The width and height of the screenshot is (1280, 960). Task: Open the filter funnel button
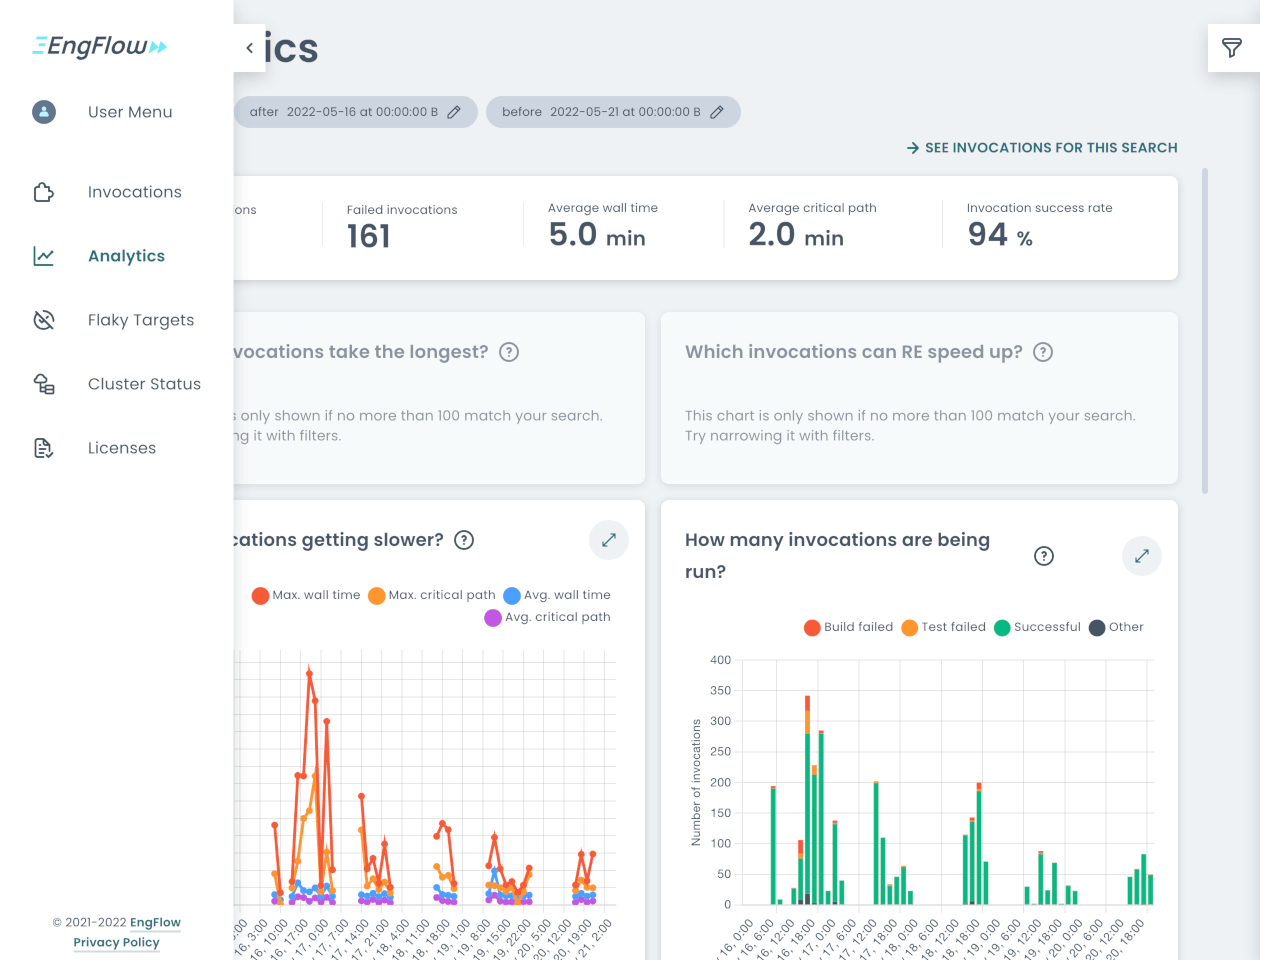coord(1232,48)
